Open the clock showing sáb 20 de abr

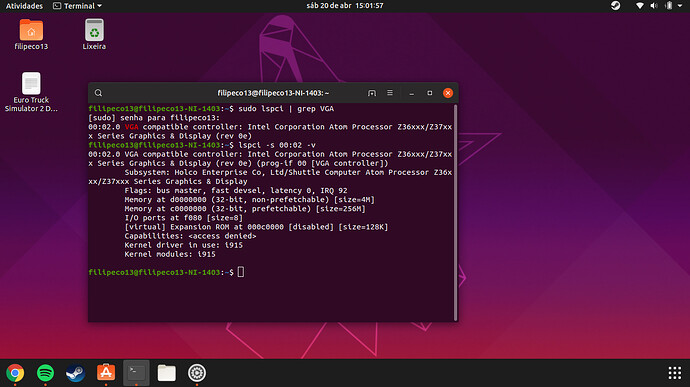[345, 6]
